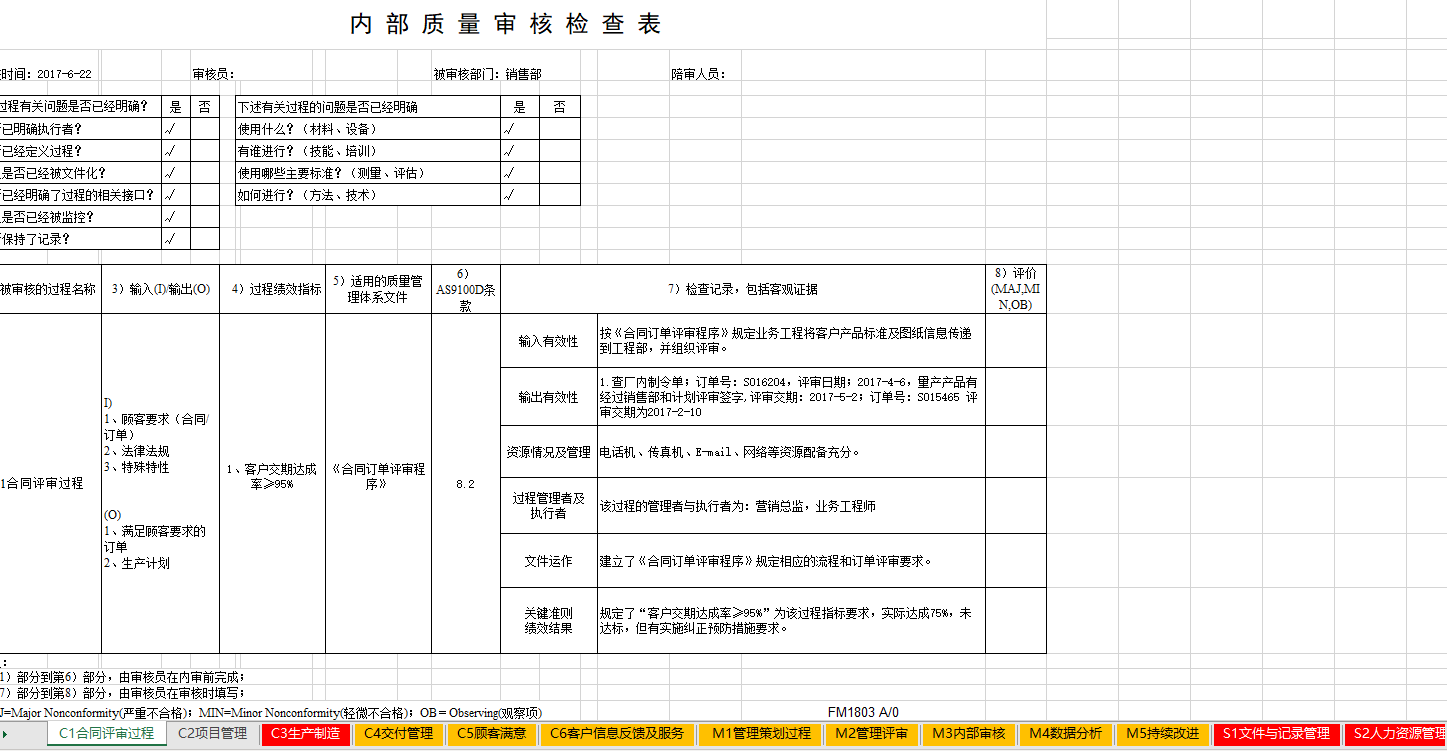Click the checkmark cell beside 使用哪些主要标准？

click(519, 173)
